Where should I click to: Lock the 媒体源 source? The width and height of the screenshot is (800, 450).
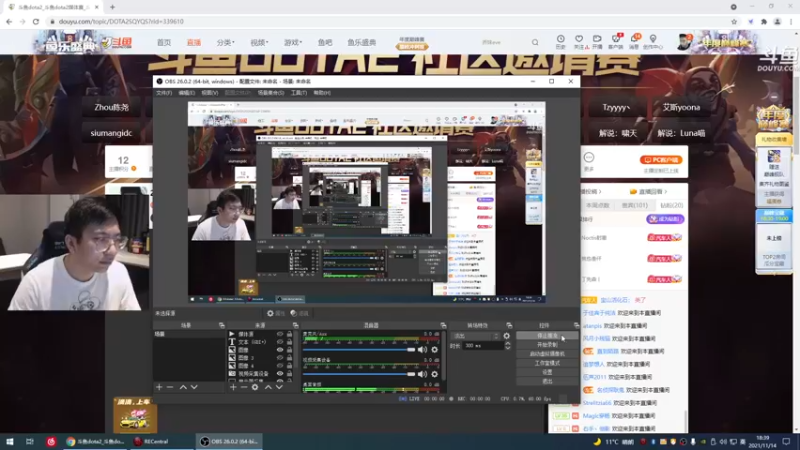tap(289, 334)
